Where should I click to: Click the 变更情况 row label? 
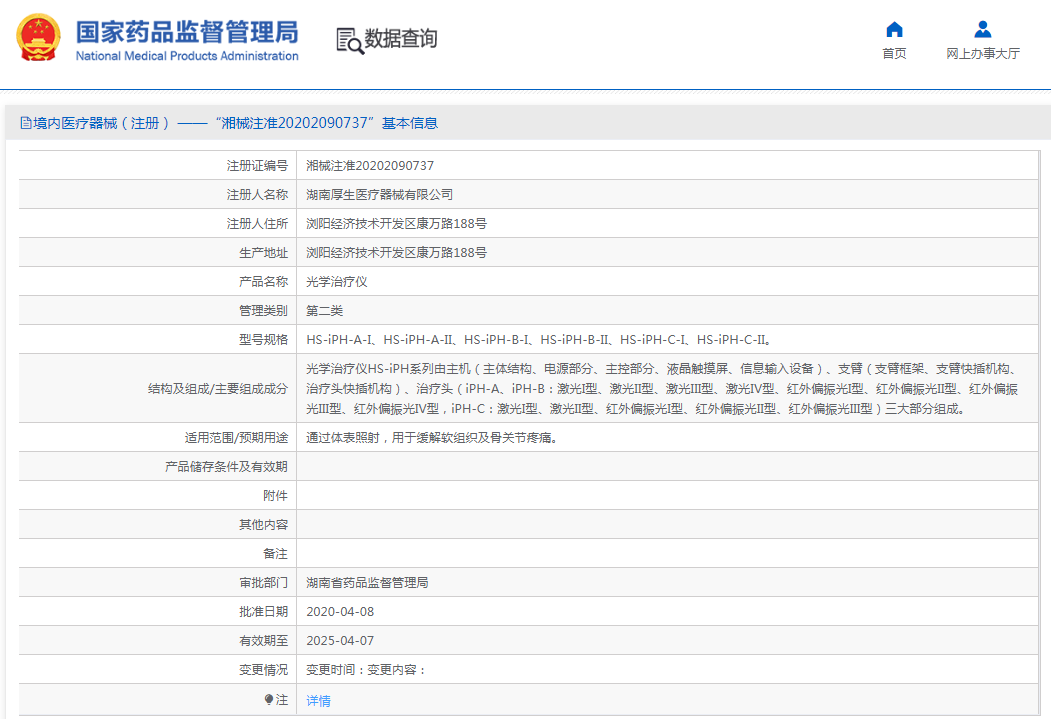(263, 670)
